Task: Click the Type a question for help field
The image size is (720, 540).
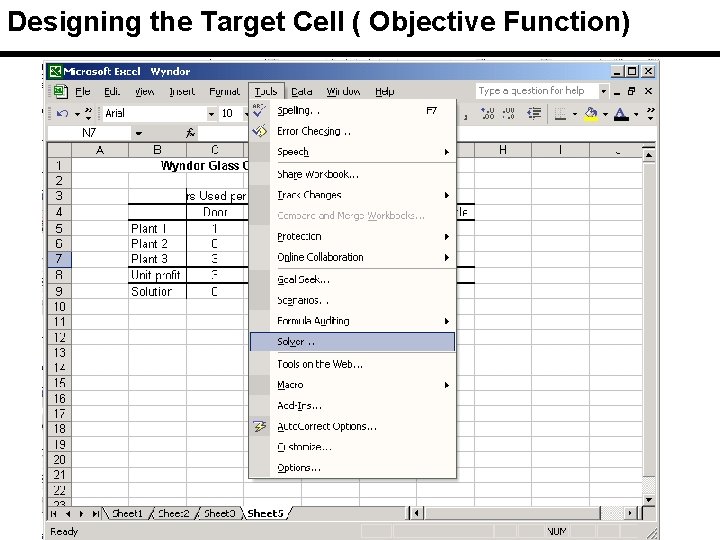Action: pos(537,91)
